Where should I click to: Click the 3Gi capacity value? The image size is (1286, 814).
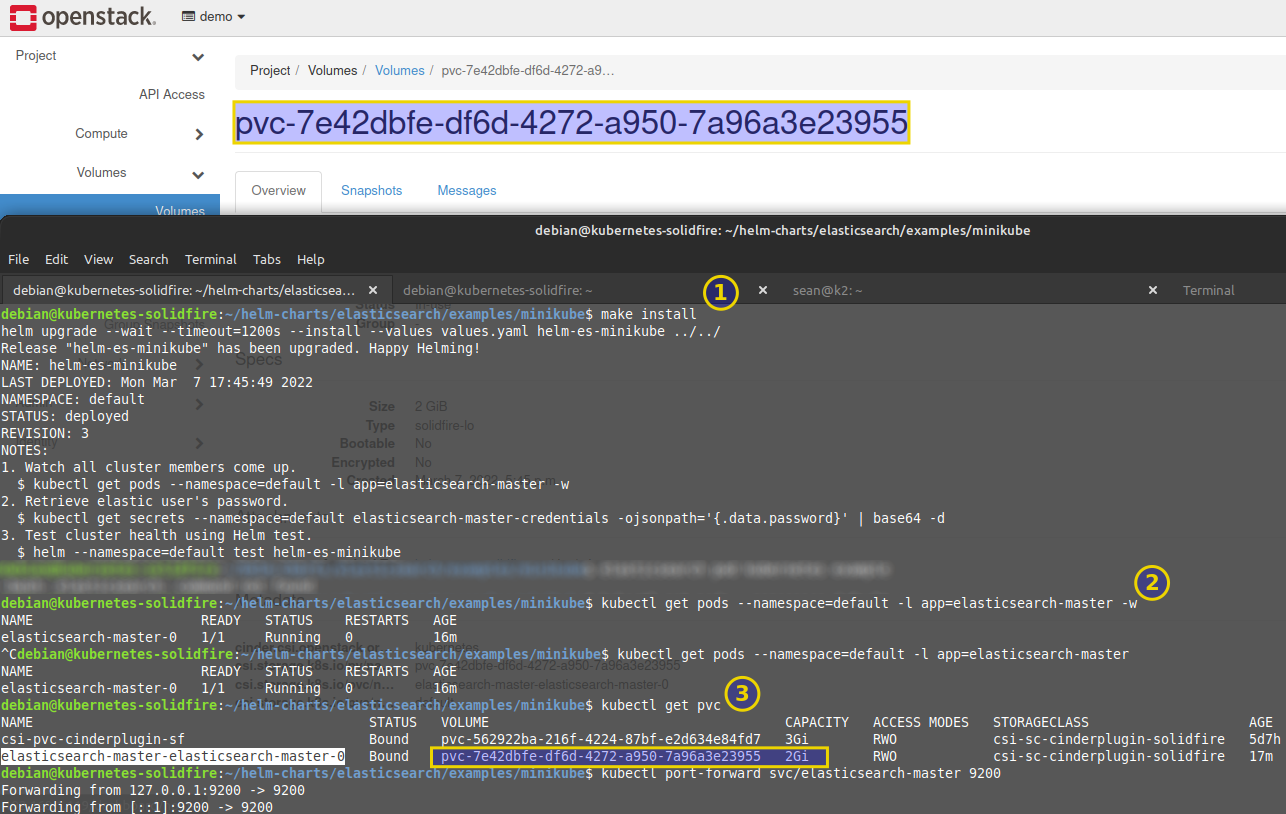pos(796,739)
